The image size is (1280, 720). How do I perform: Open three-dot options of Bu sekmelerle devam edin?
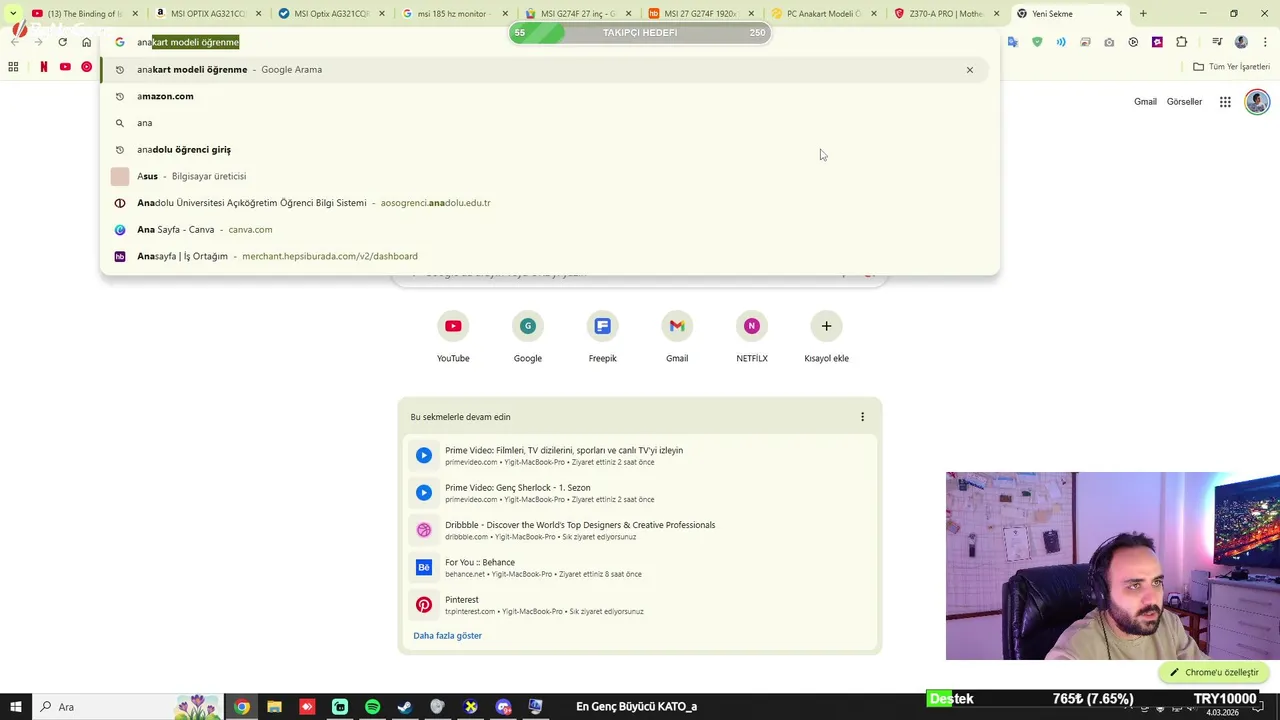pos(862,417)
